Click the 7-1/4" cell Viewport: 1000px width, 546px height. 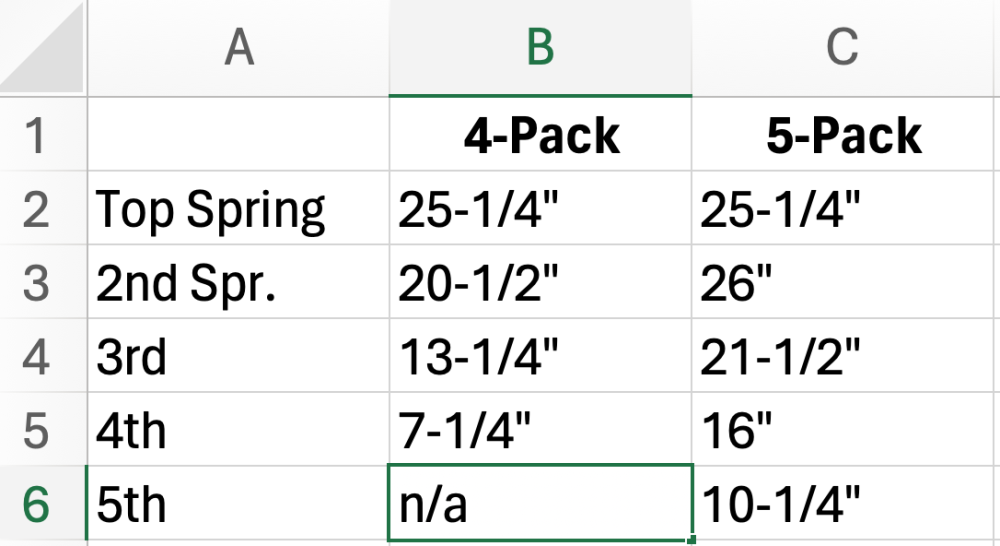click(x=540, y=430)
